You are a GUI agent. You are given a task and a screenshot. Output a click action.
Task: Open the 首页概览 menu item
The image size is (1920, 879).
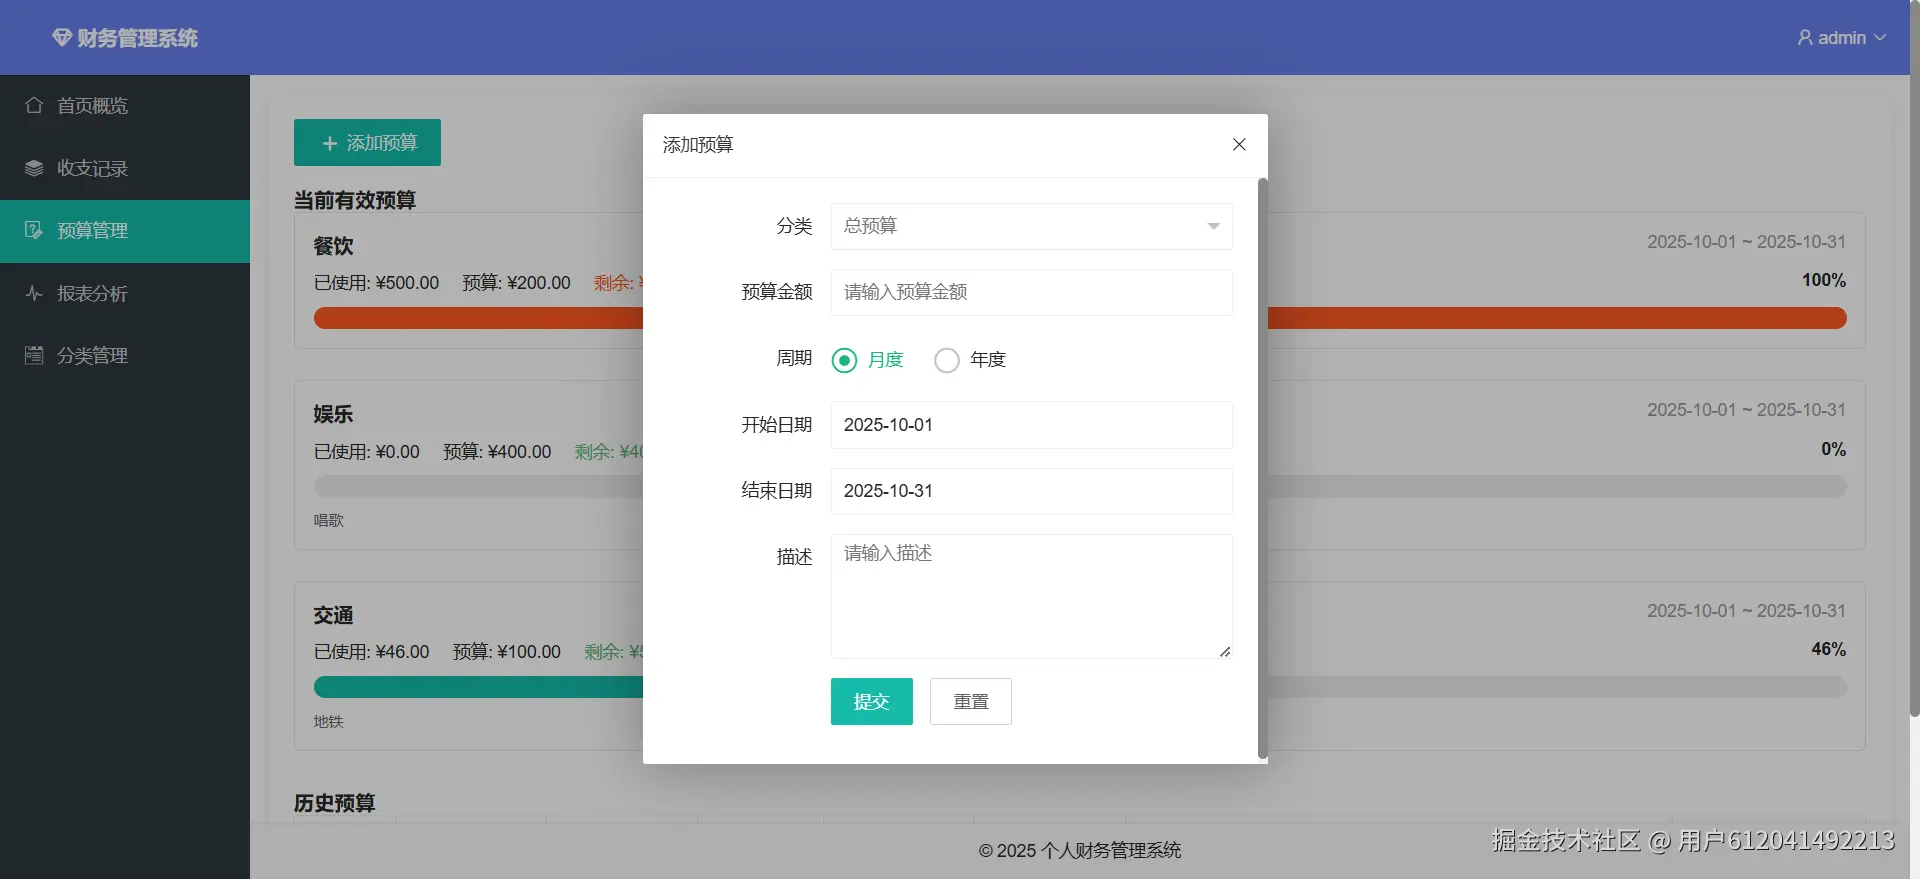point(125,106)
